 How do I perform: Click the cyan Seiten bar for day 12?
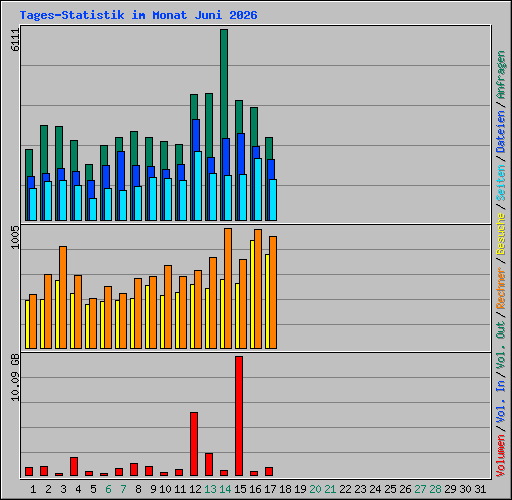[198, 186]
